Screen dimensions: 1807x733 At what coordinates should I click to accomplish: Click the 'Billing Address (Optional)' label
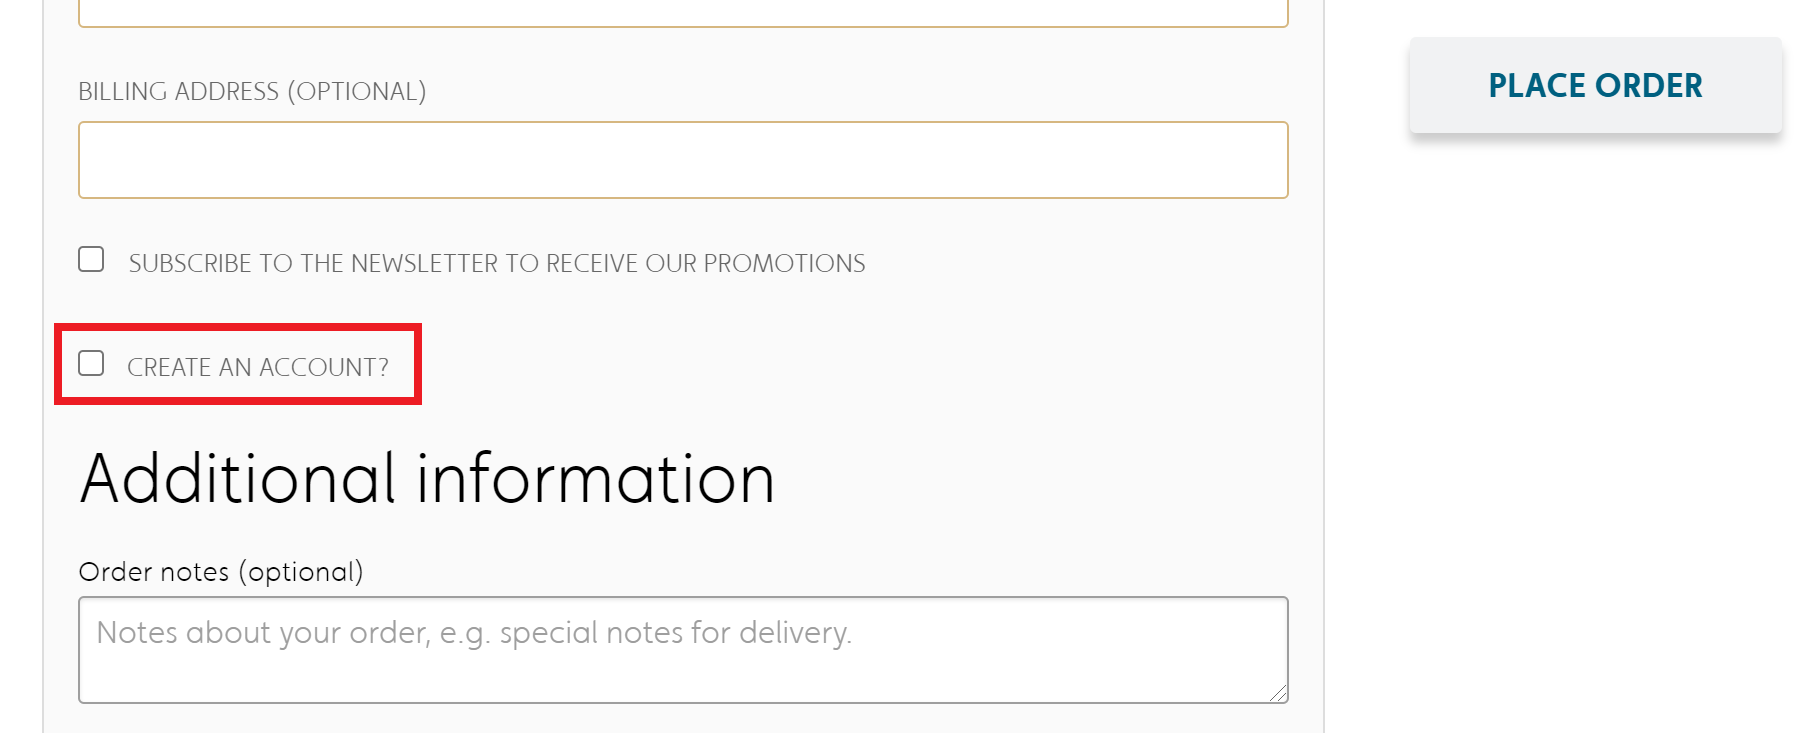coord(252,92)
